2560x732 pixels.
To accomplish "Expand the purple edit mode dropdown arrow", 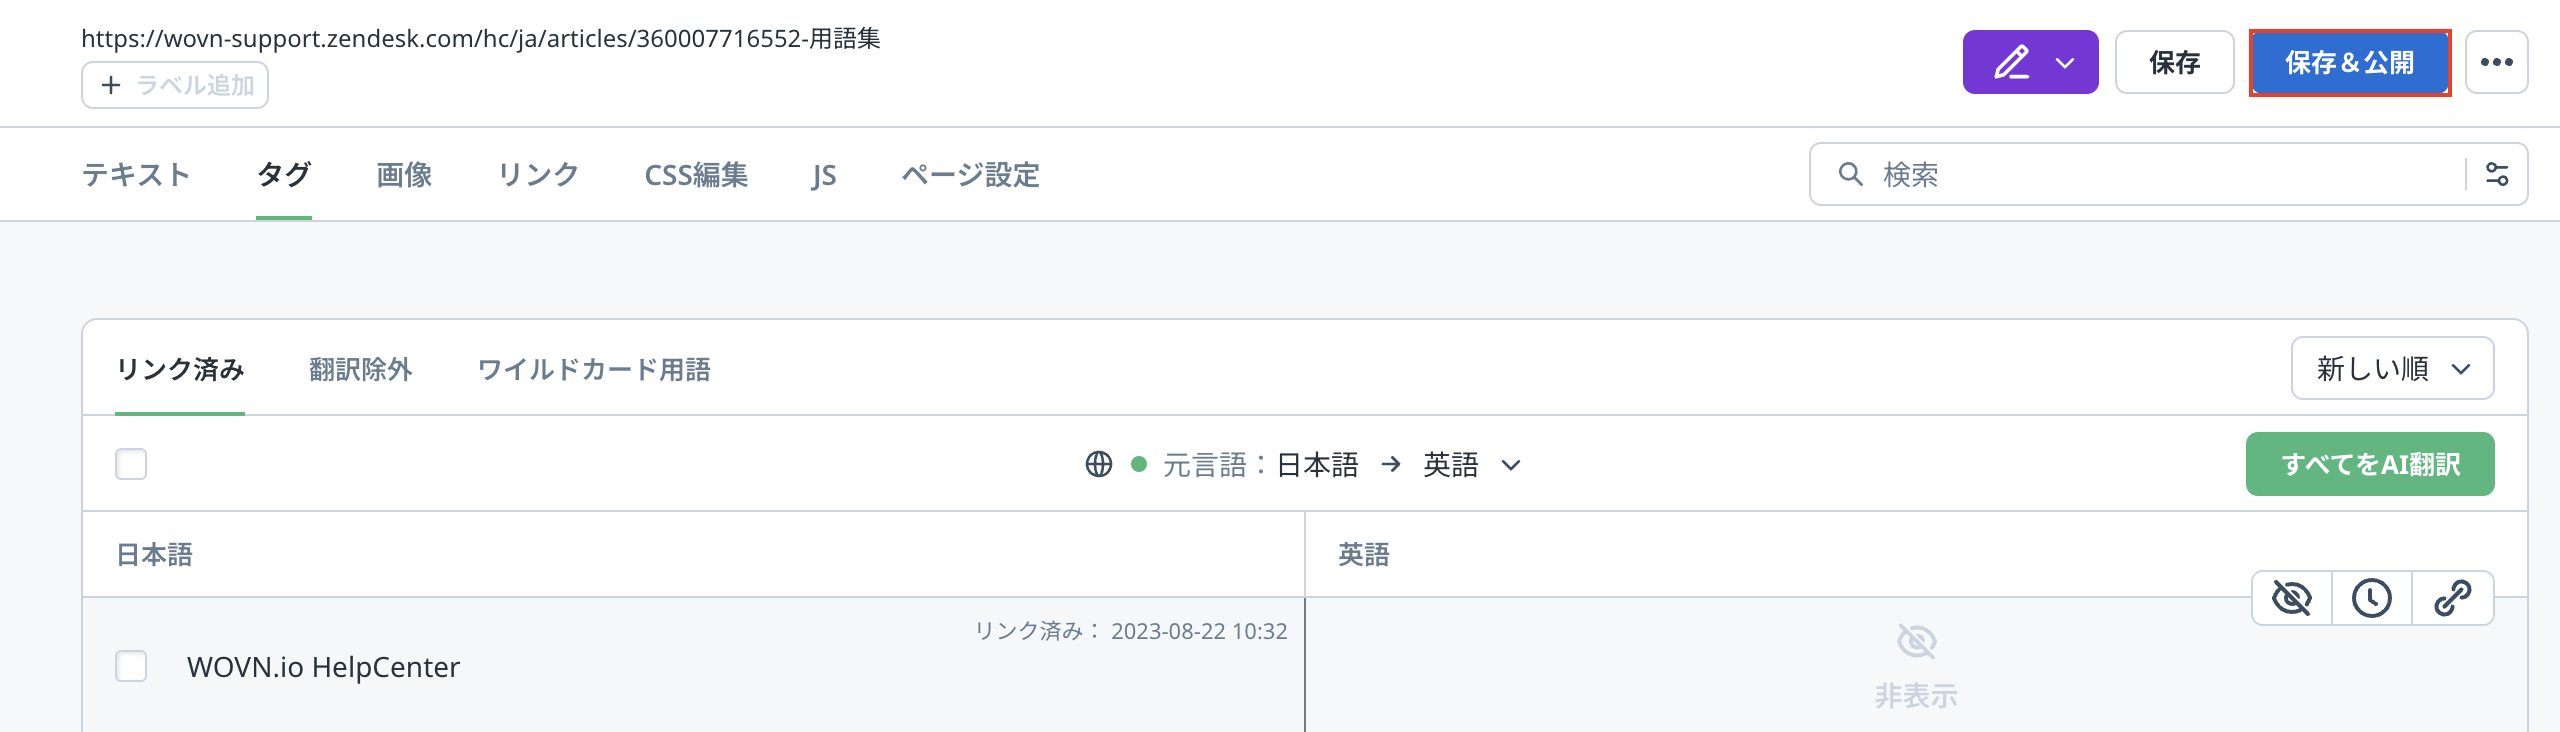I will 2065,63.
